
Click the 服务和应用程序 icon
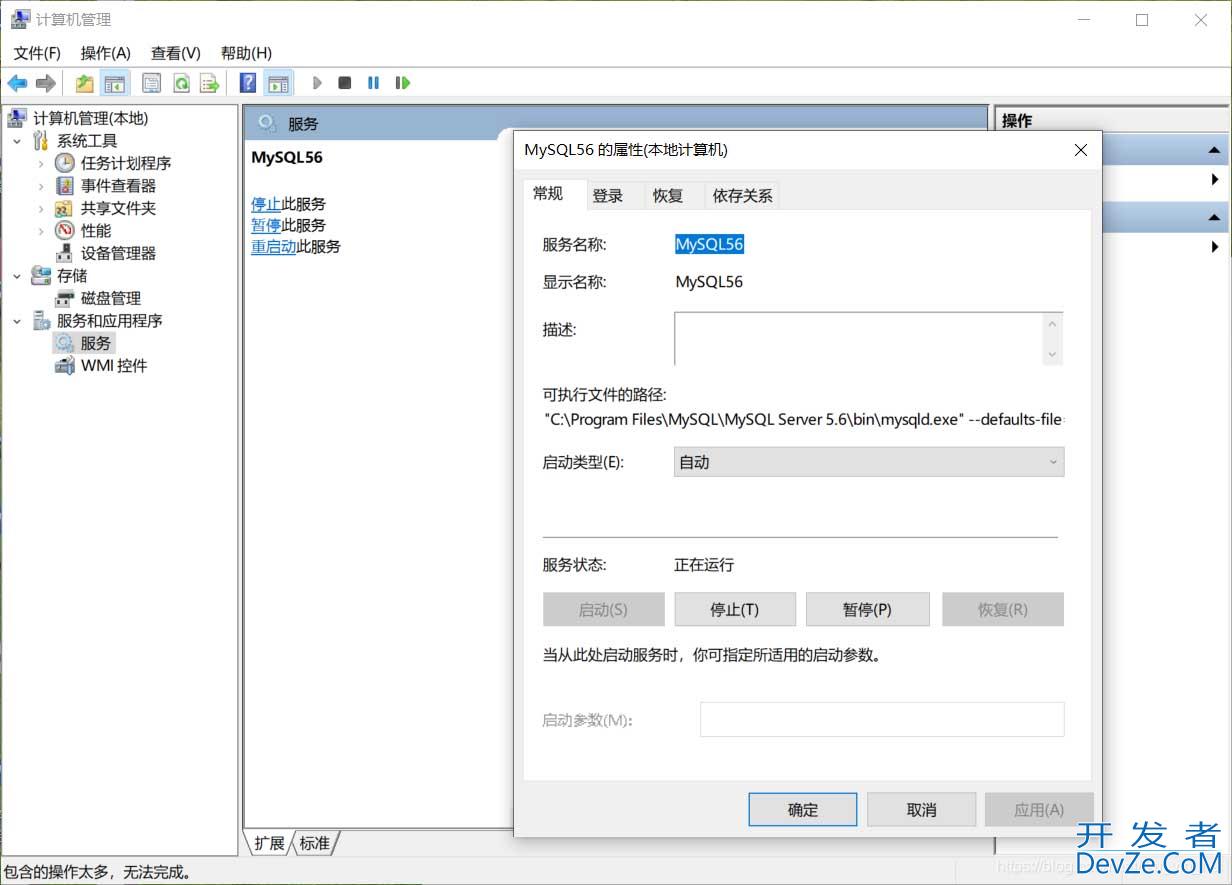[x=41, y=321]
